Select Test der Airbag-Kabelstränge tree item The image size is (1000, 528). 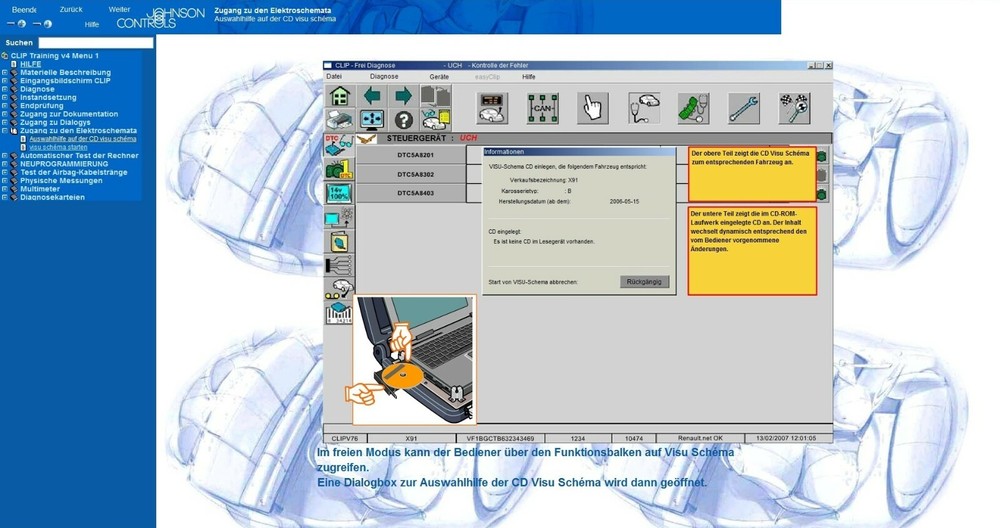tap(73, 172)
